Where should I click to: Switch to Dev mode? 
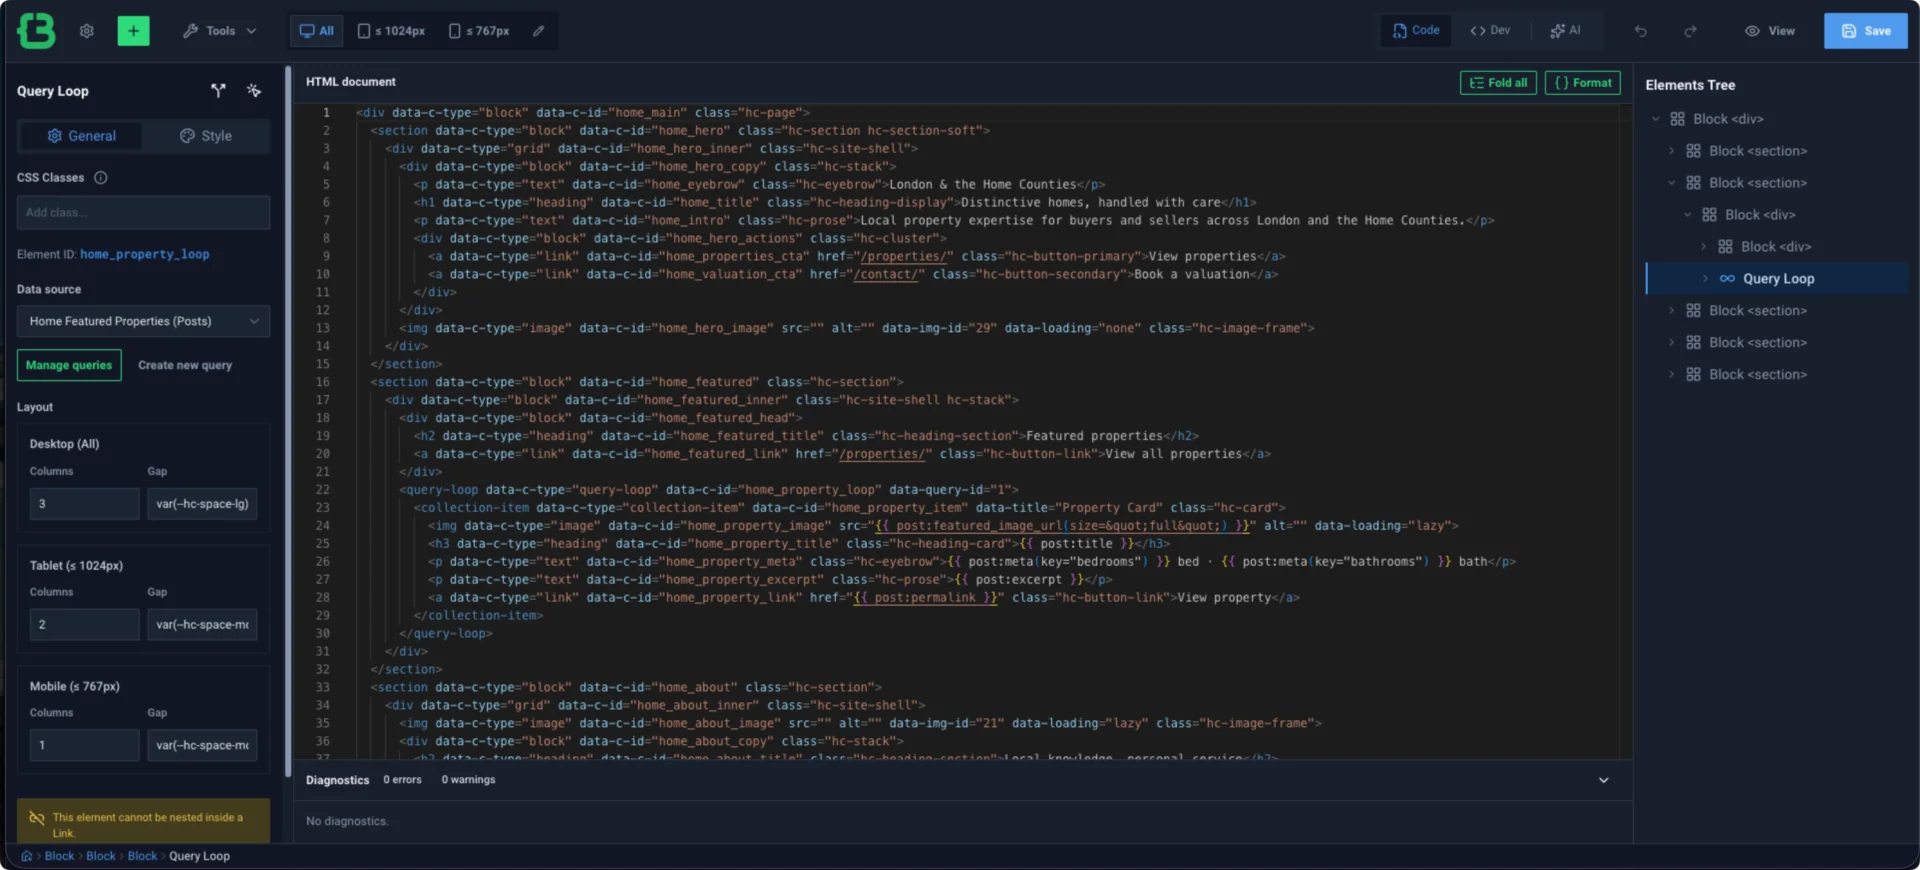(x=1490, y=31)
